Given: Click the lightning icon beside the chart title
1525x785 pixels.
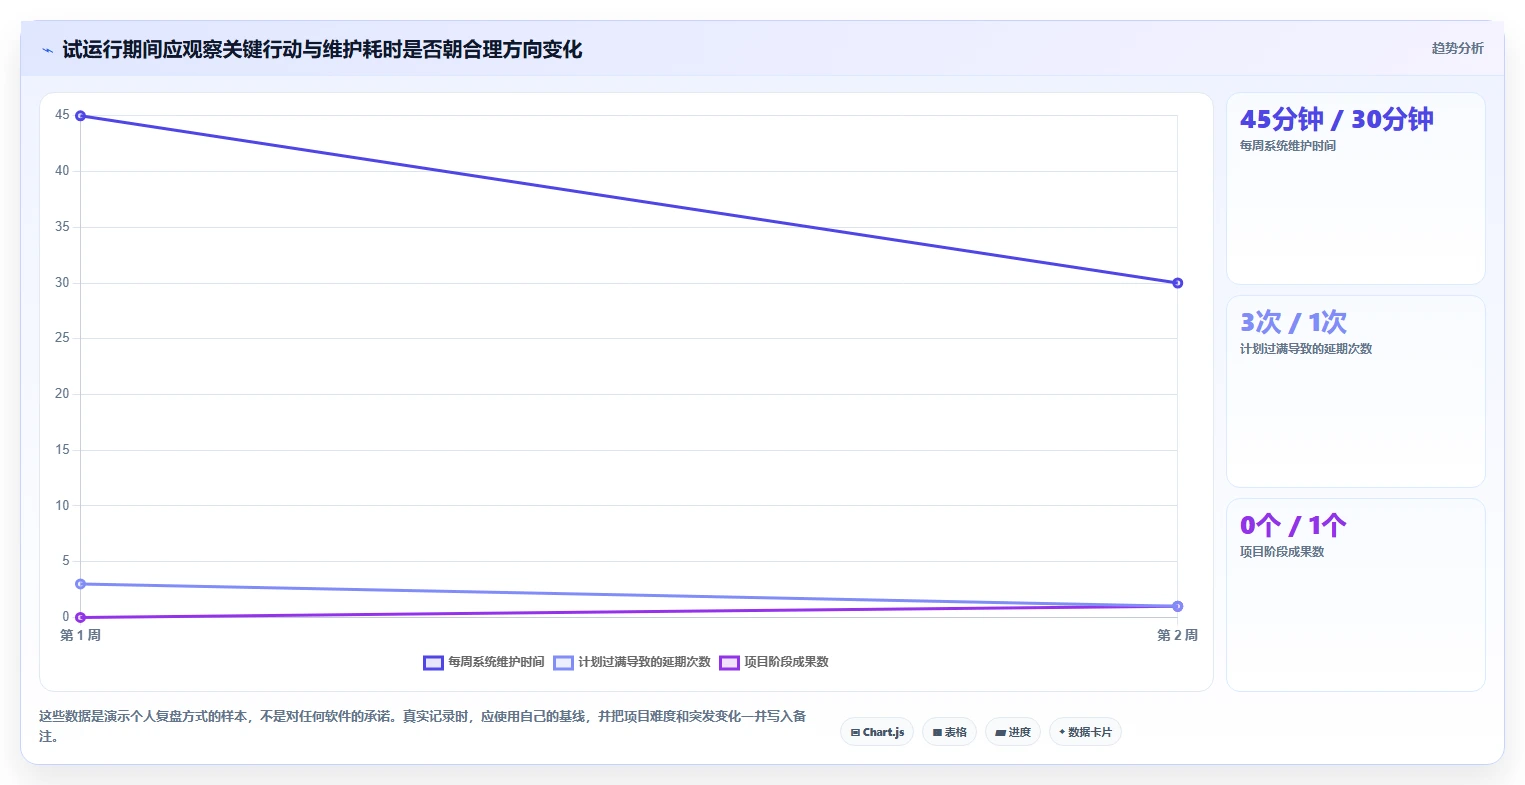Looking at the screenshot, I should (47, 50).
